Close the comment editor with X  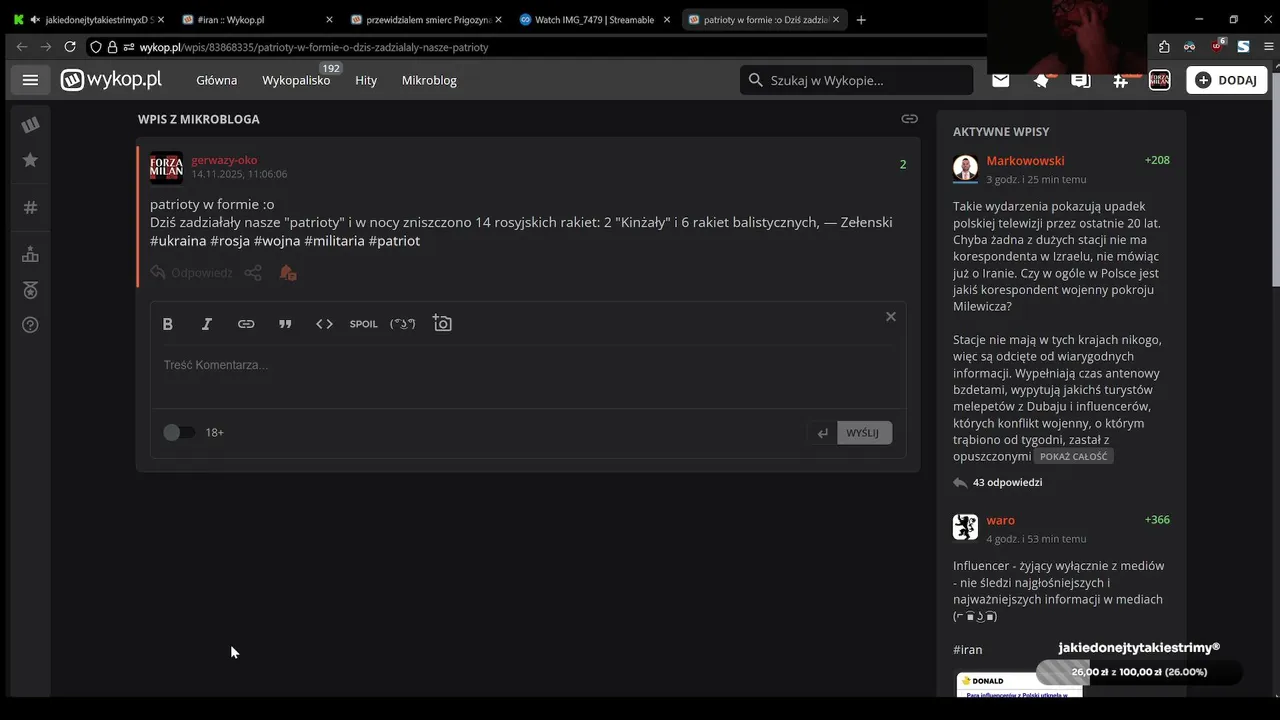coord(890,317)
